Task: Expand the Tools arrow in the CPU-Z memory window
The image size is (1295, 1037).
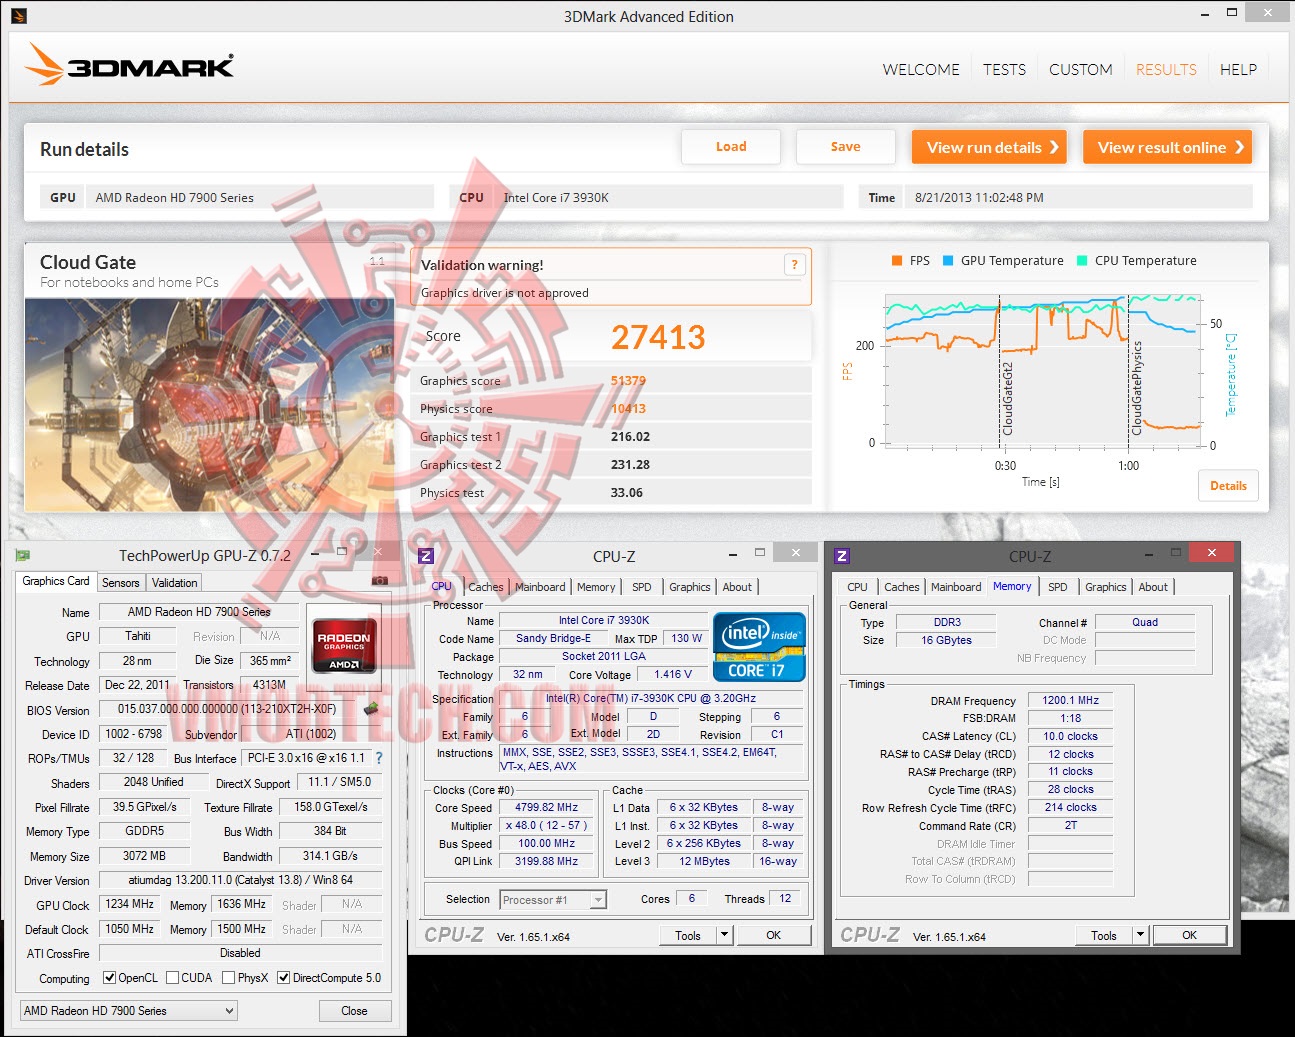Action: pos(1140,935)
